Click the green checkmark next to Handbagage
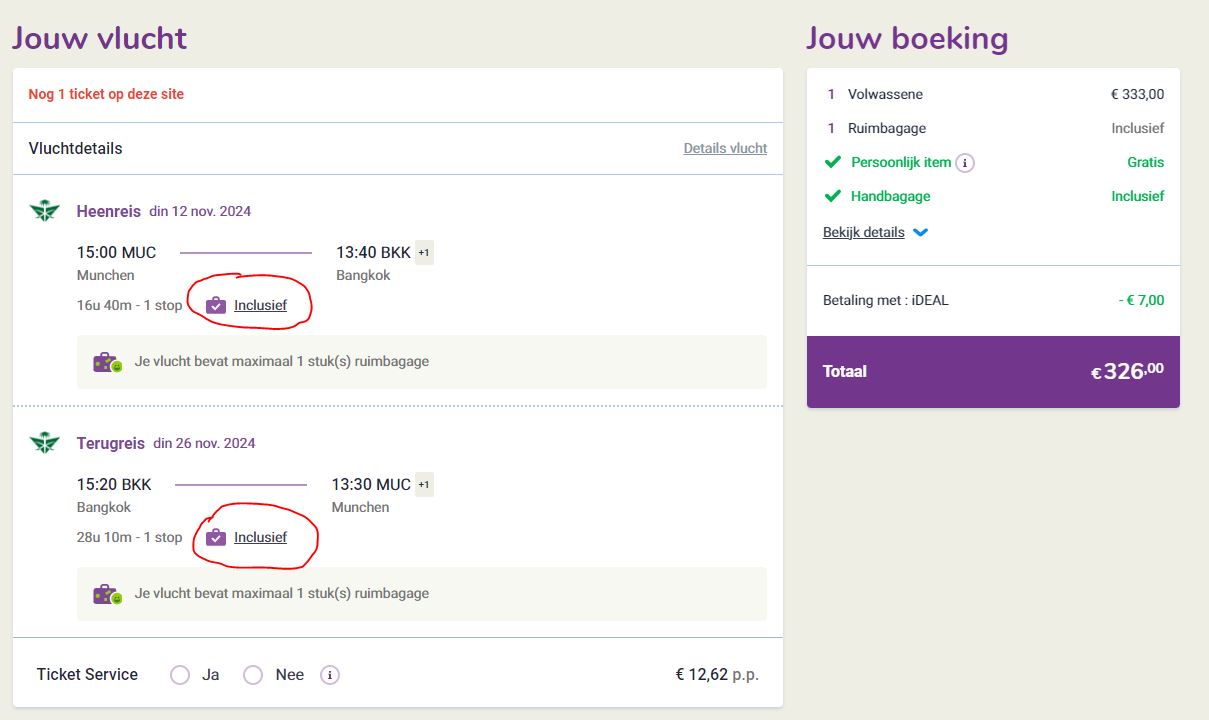The image size is (1209, 720). click(832, 196)
